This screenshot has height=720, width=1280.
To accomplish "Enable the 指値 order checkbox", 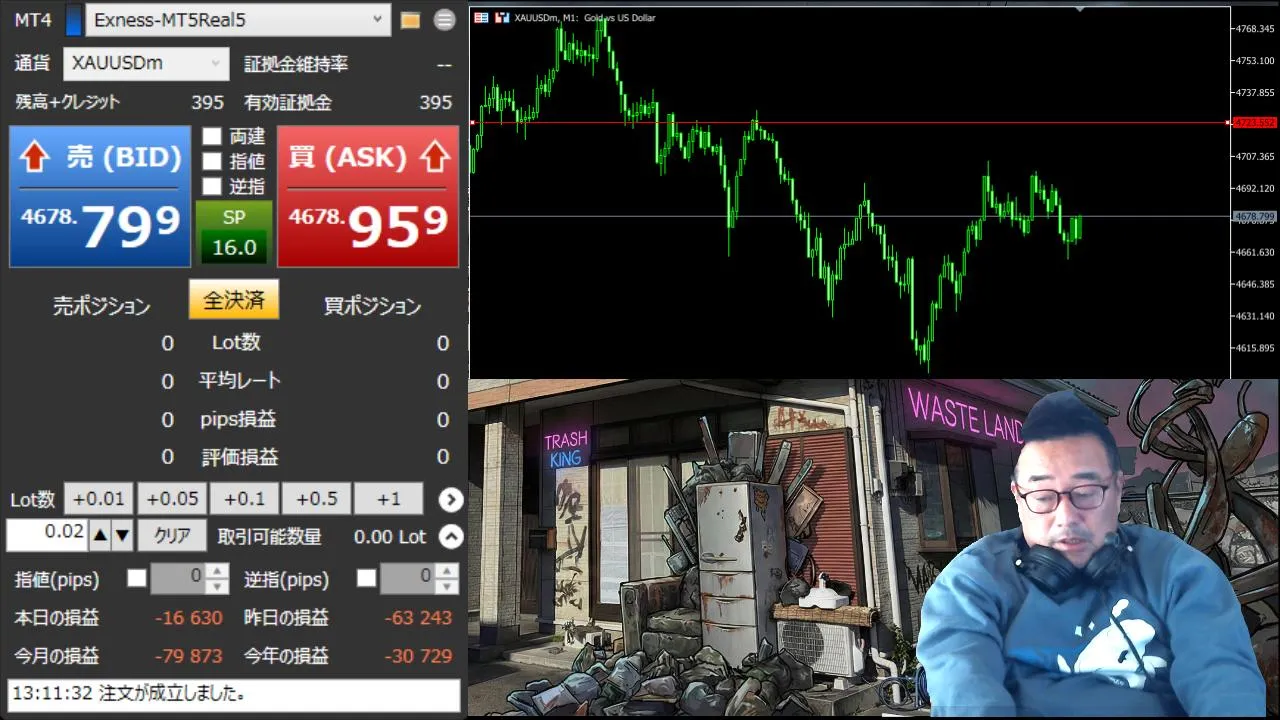I will 212,161.
